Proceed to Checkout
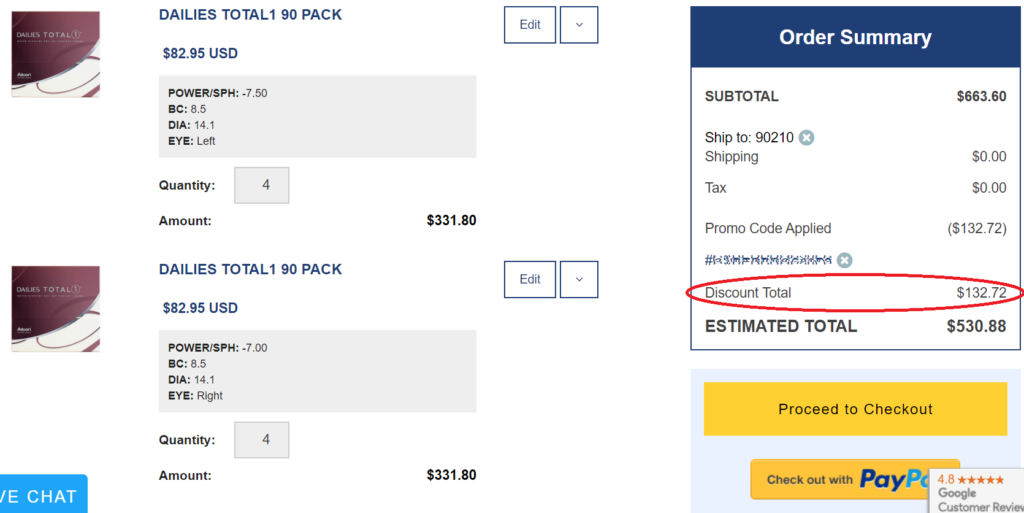The width and height of the screenshot is (1024, 513). click(855, 409)
